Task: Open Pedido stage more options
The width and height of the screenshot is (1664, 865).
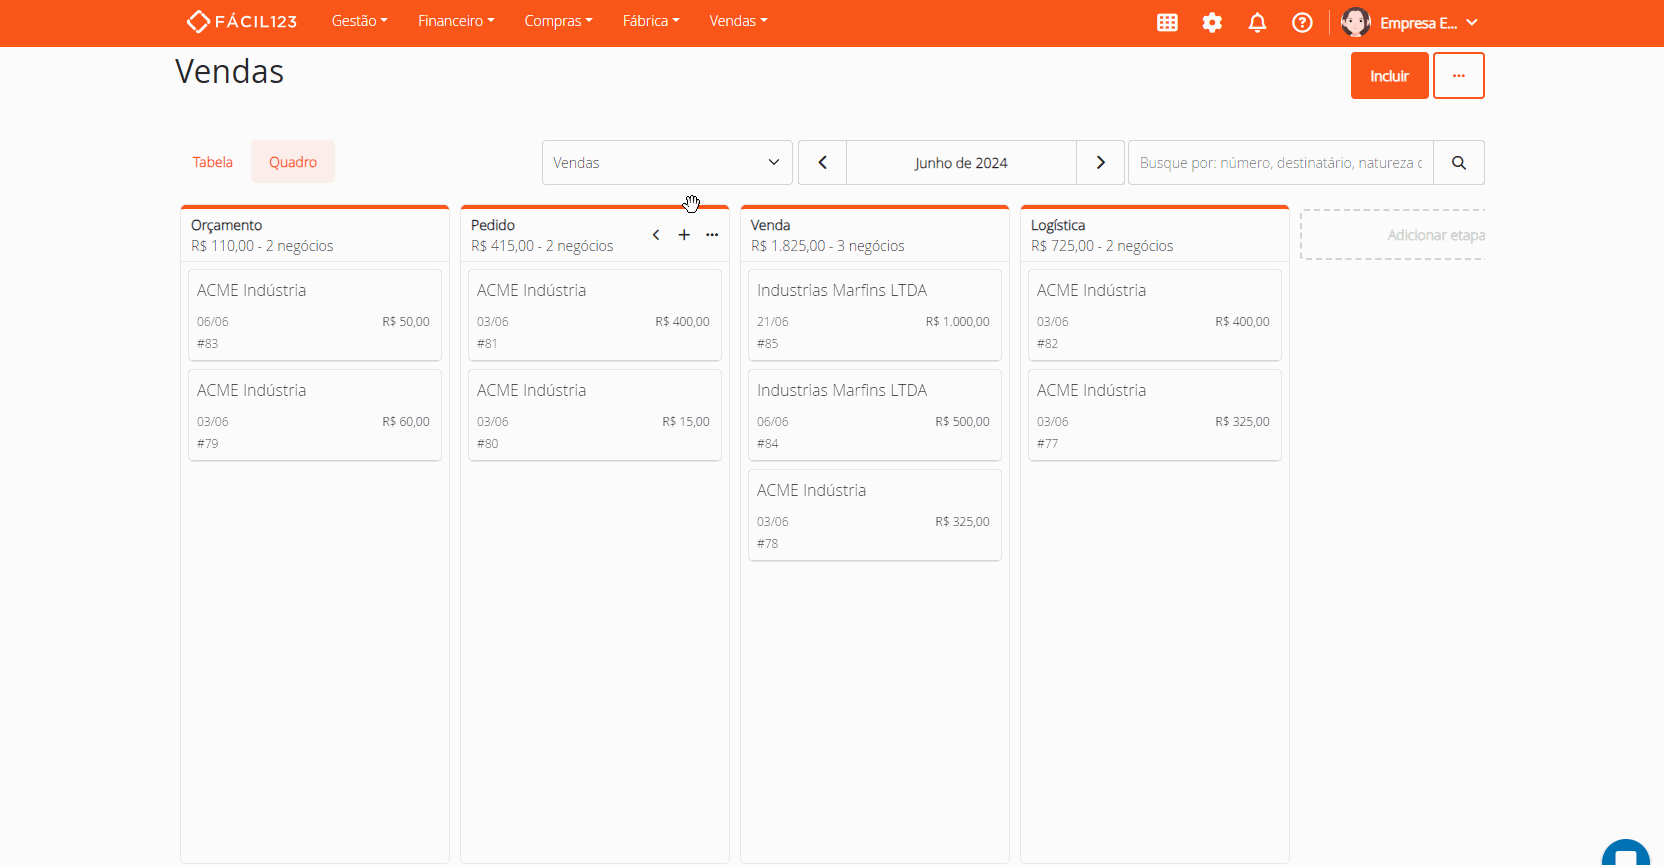Action: (x=712, y=235)
